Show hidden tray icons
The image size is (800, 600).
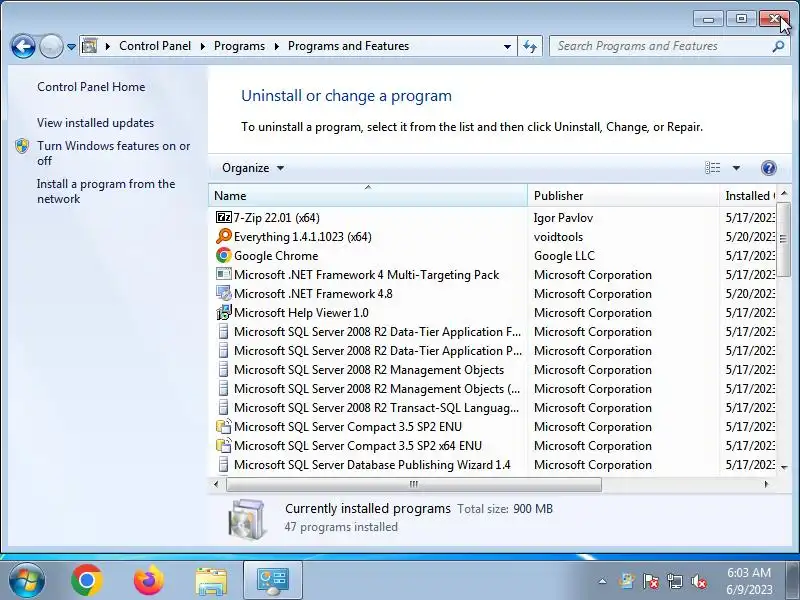point(603,581)
